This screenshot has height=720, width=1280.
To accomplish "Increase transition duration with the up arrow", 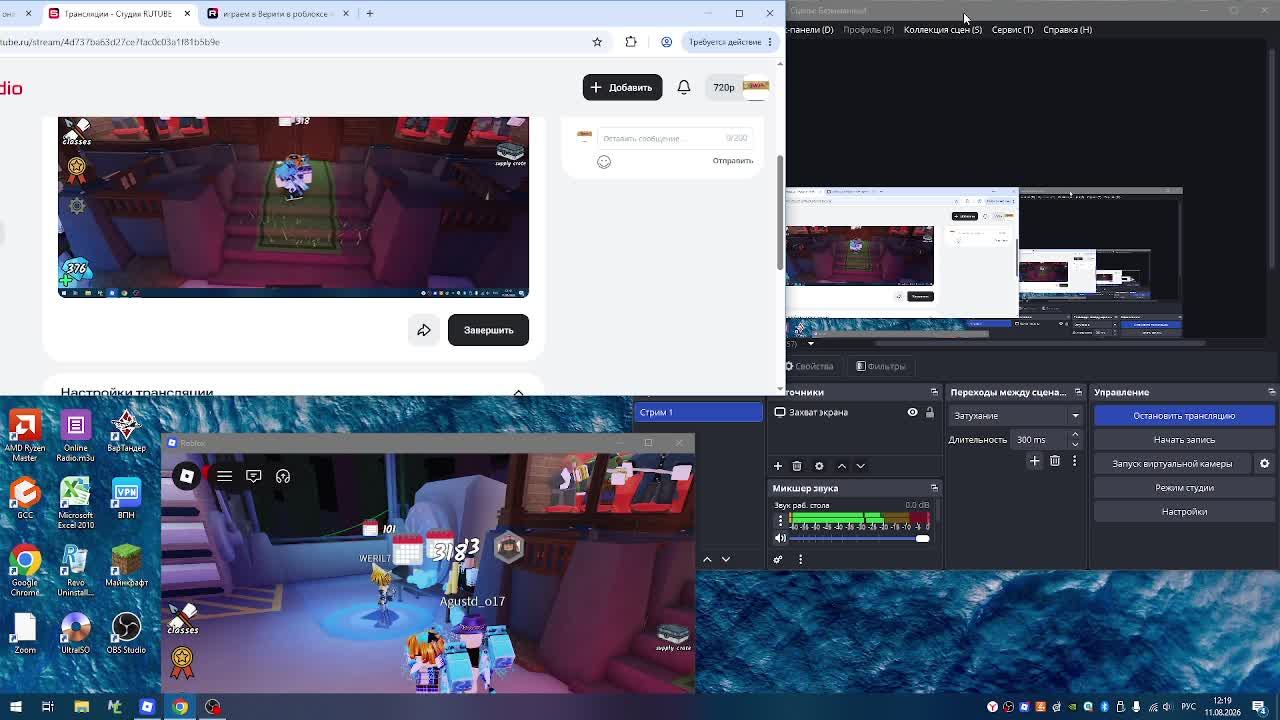I will click(x=1075, y=435).
